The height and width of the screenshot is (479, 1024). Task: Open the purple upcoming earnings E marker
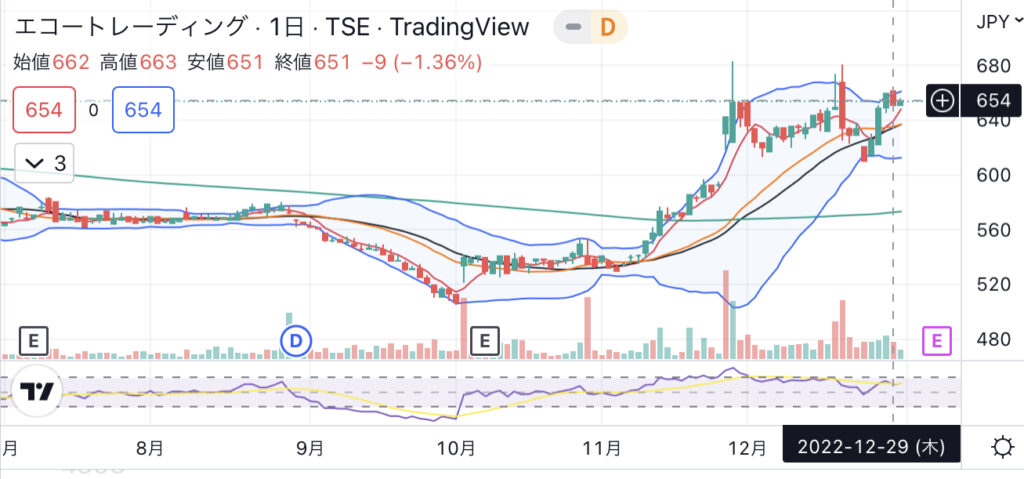tap(936, 340)
